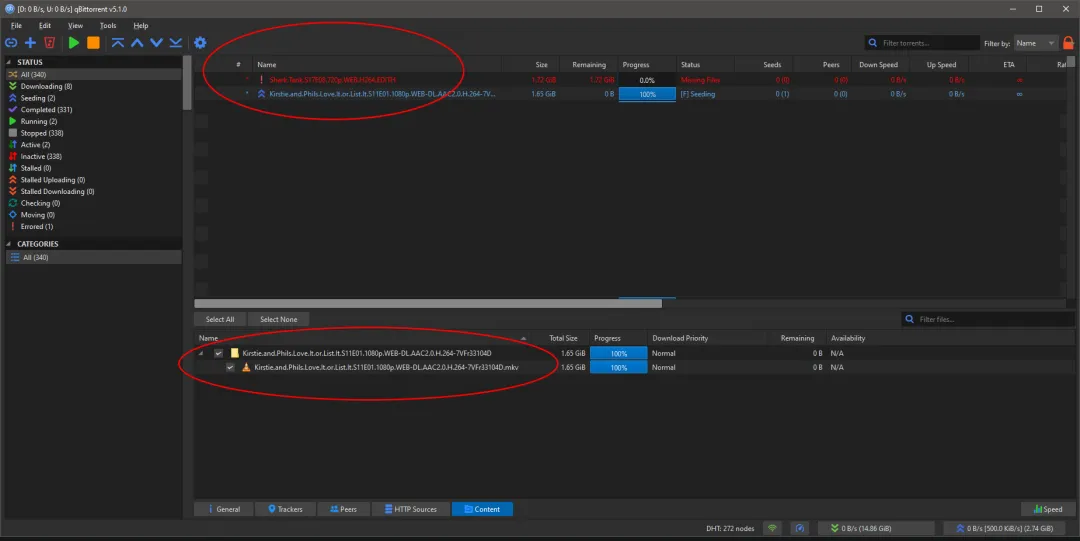Select All (340) under CATEGORIES

94,257
